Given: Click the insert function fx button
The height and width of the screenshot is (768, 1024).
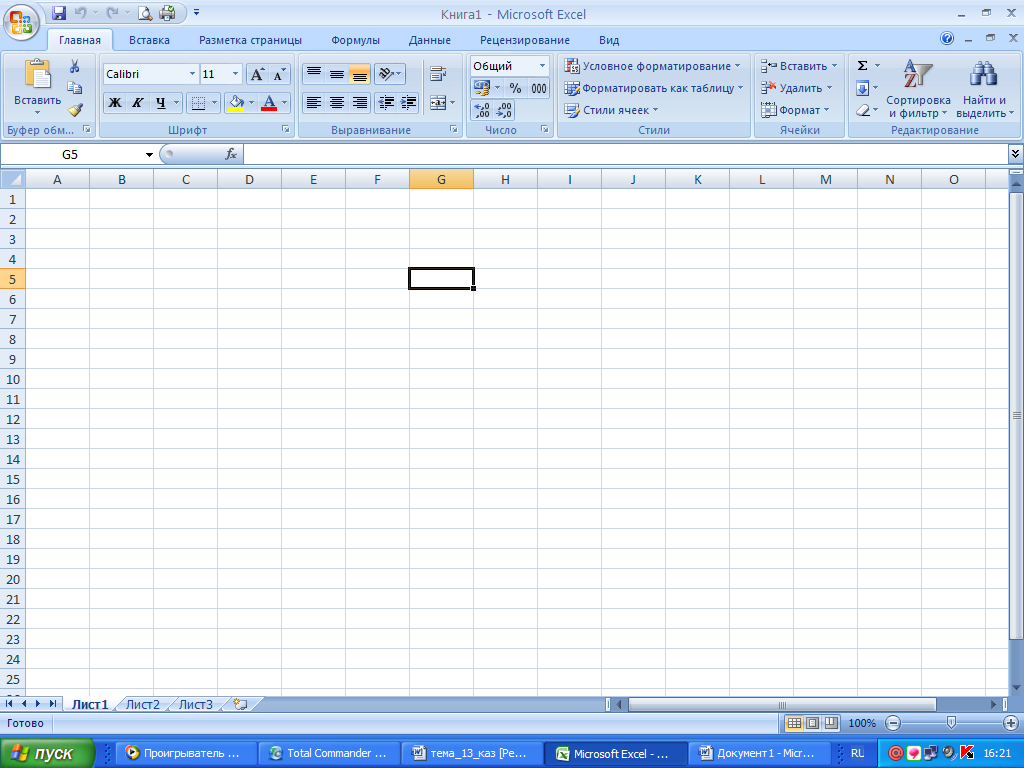Looking at the screenshot, I should pyautogui.click(x=231, y=154).
